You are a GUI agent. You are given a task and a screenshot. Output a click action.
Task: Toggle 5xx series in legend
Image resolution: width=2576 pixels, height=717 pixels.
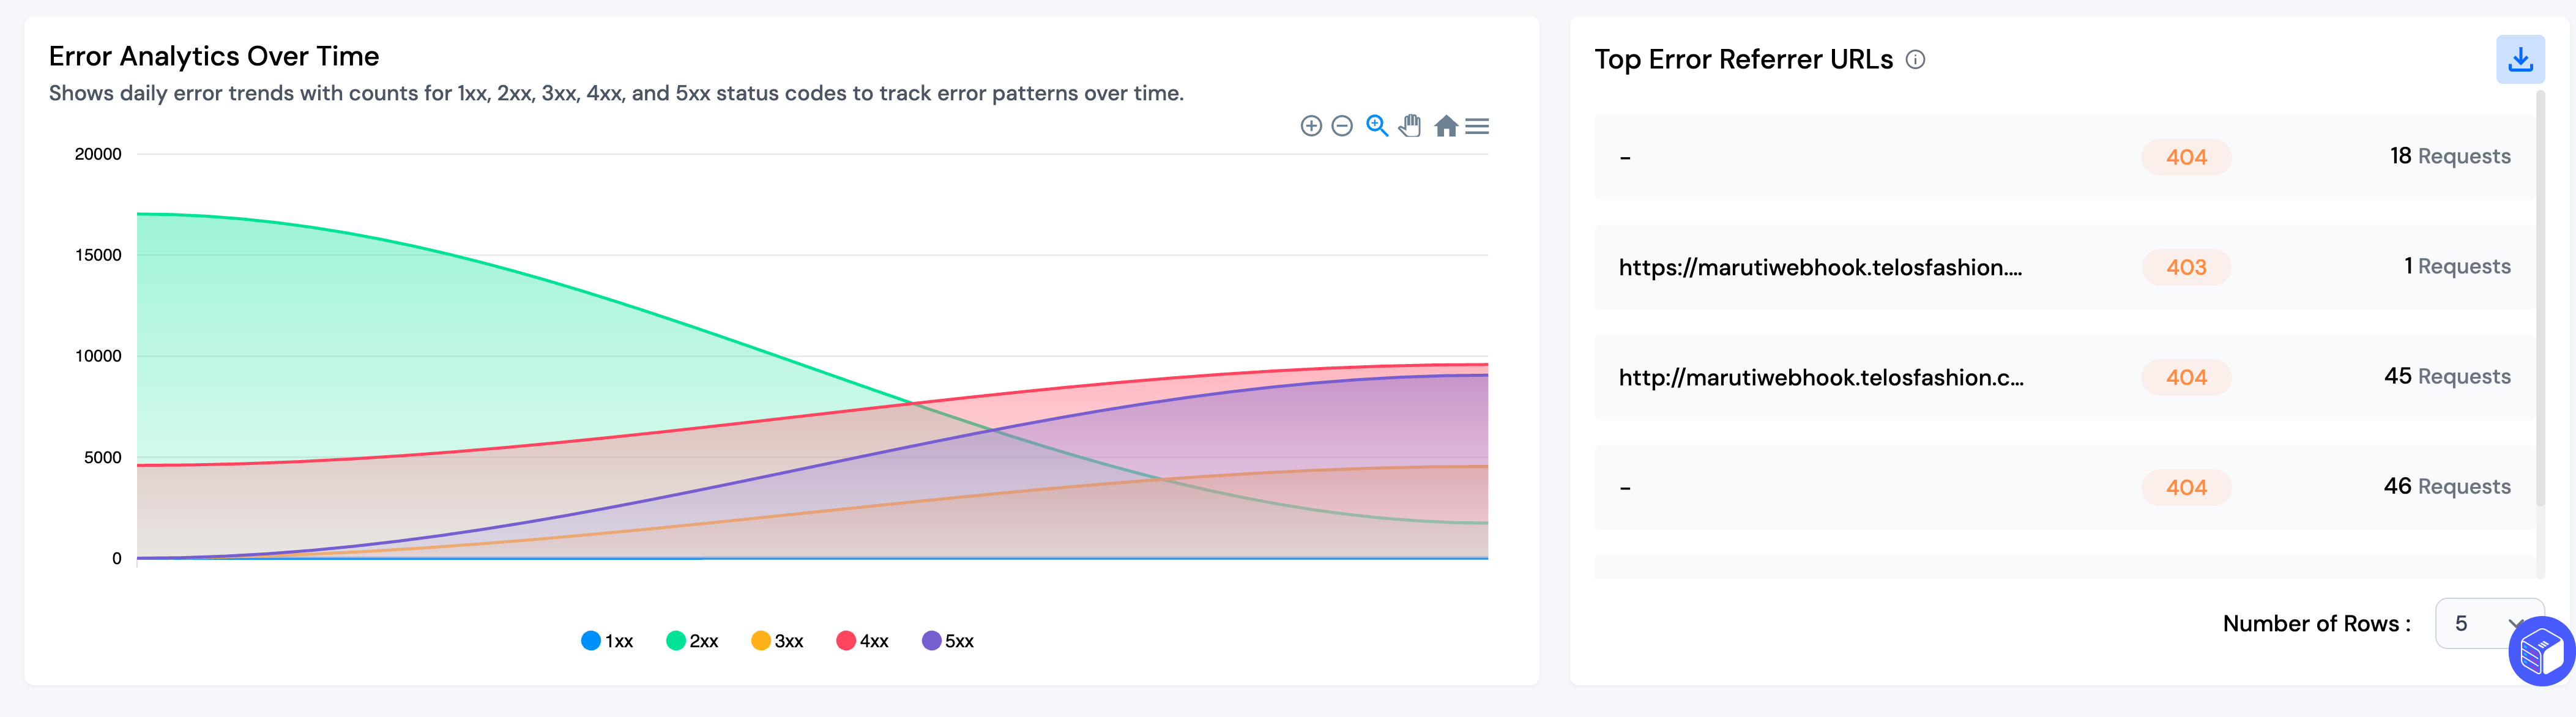[x=947, y=641]
